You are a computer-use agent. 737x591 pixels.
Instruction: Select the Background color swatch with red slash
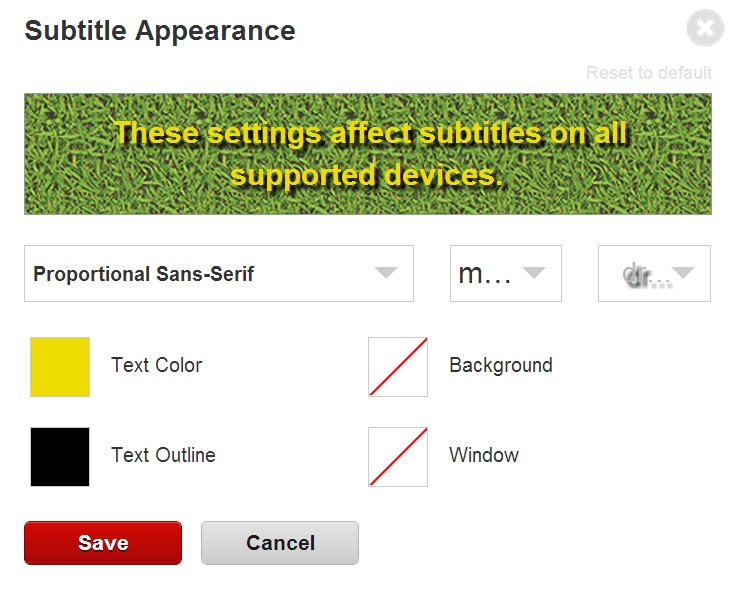point(398,367)
